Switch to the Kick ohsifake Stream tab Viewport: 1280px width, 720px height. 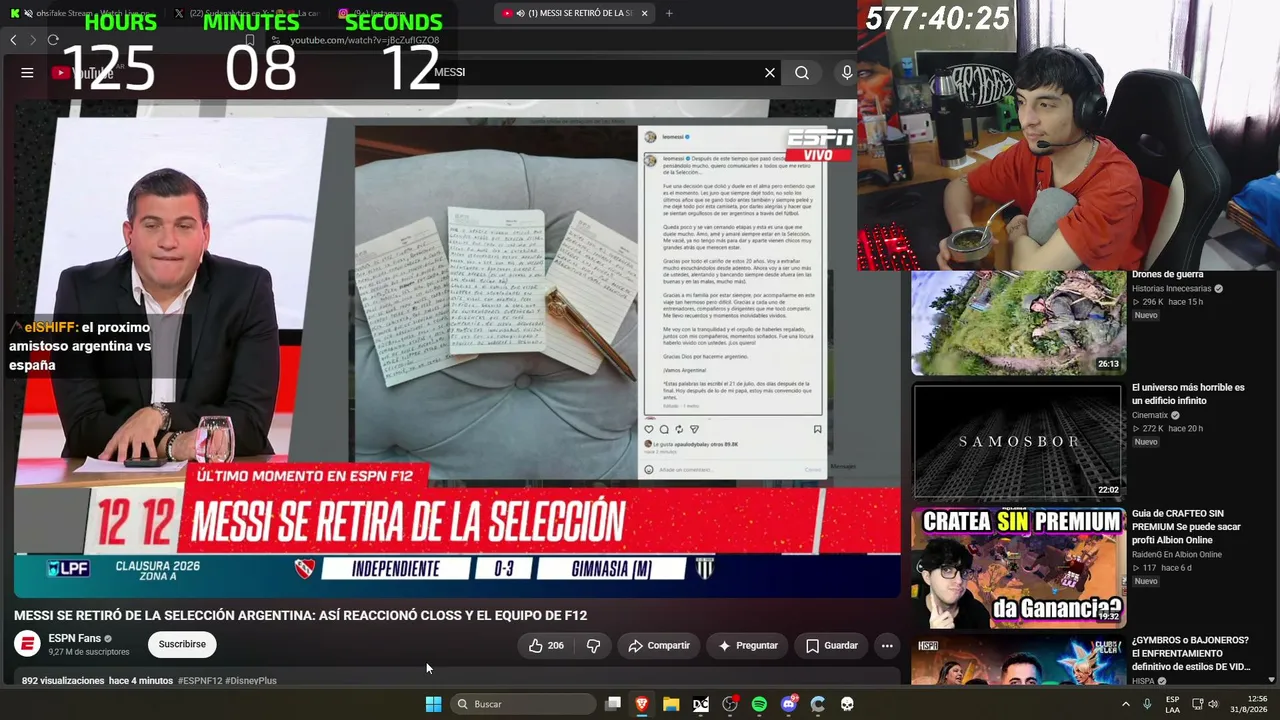pyautogui.click(x=80, y=13)
